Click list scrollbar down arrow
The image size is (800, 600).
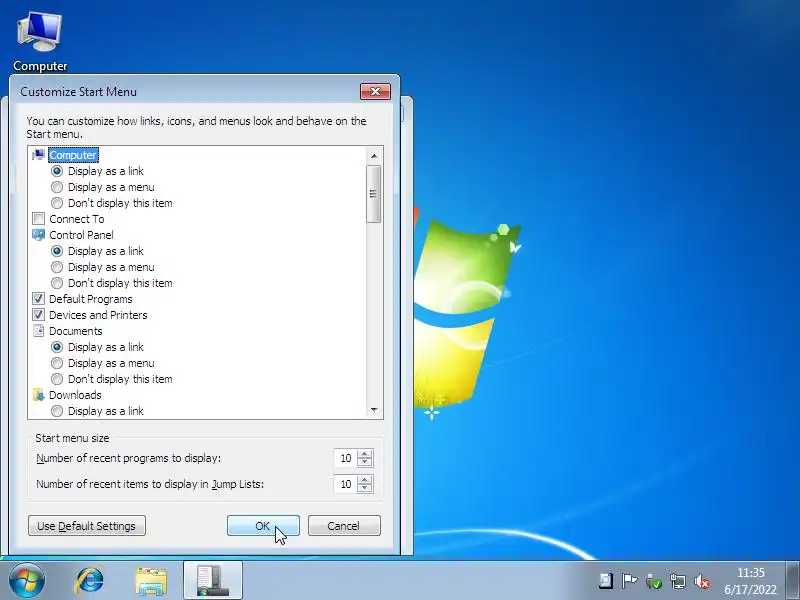pyautogui.click(x=374, y=410)
